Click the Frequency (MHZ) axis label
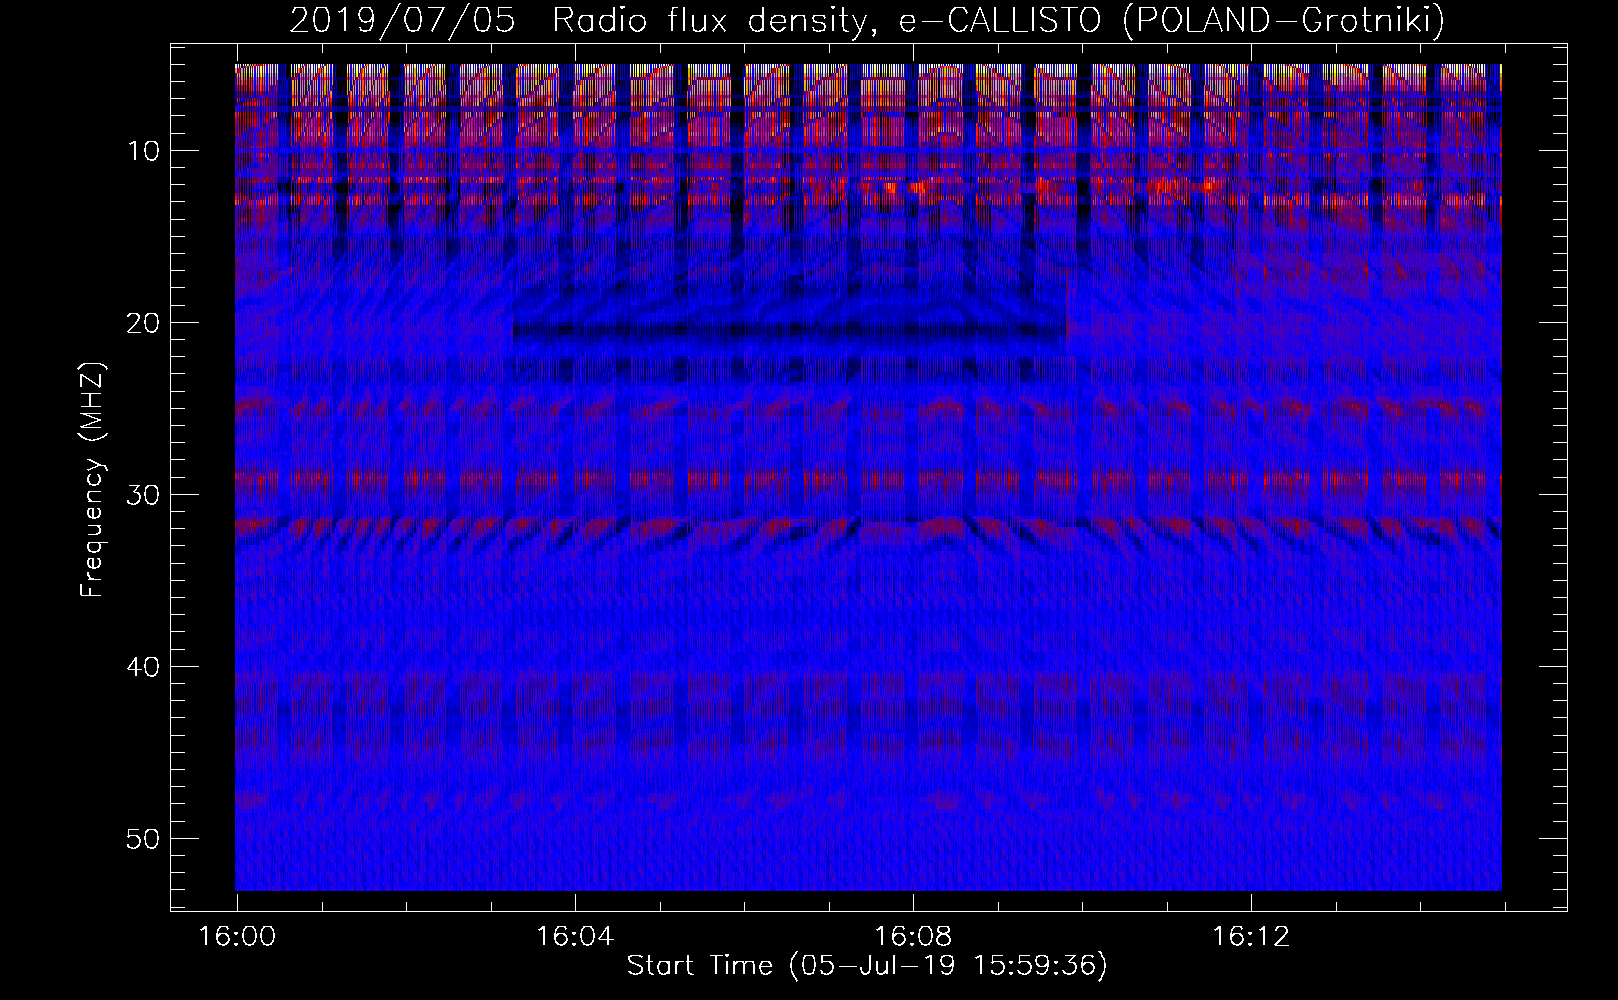Screen dimensions: 1618x1000 92,480
